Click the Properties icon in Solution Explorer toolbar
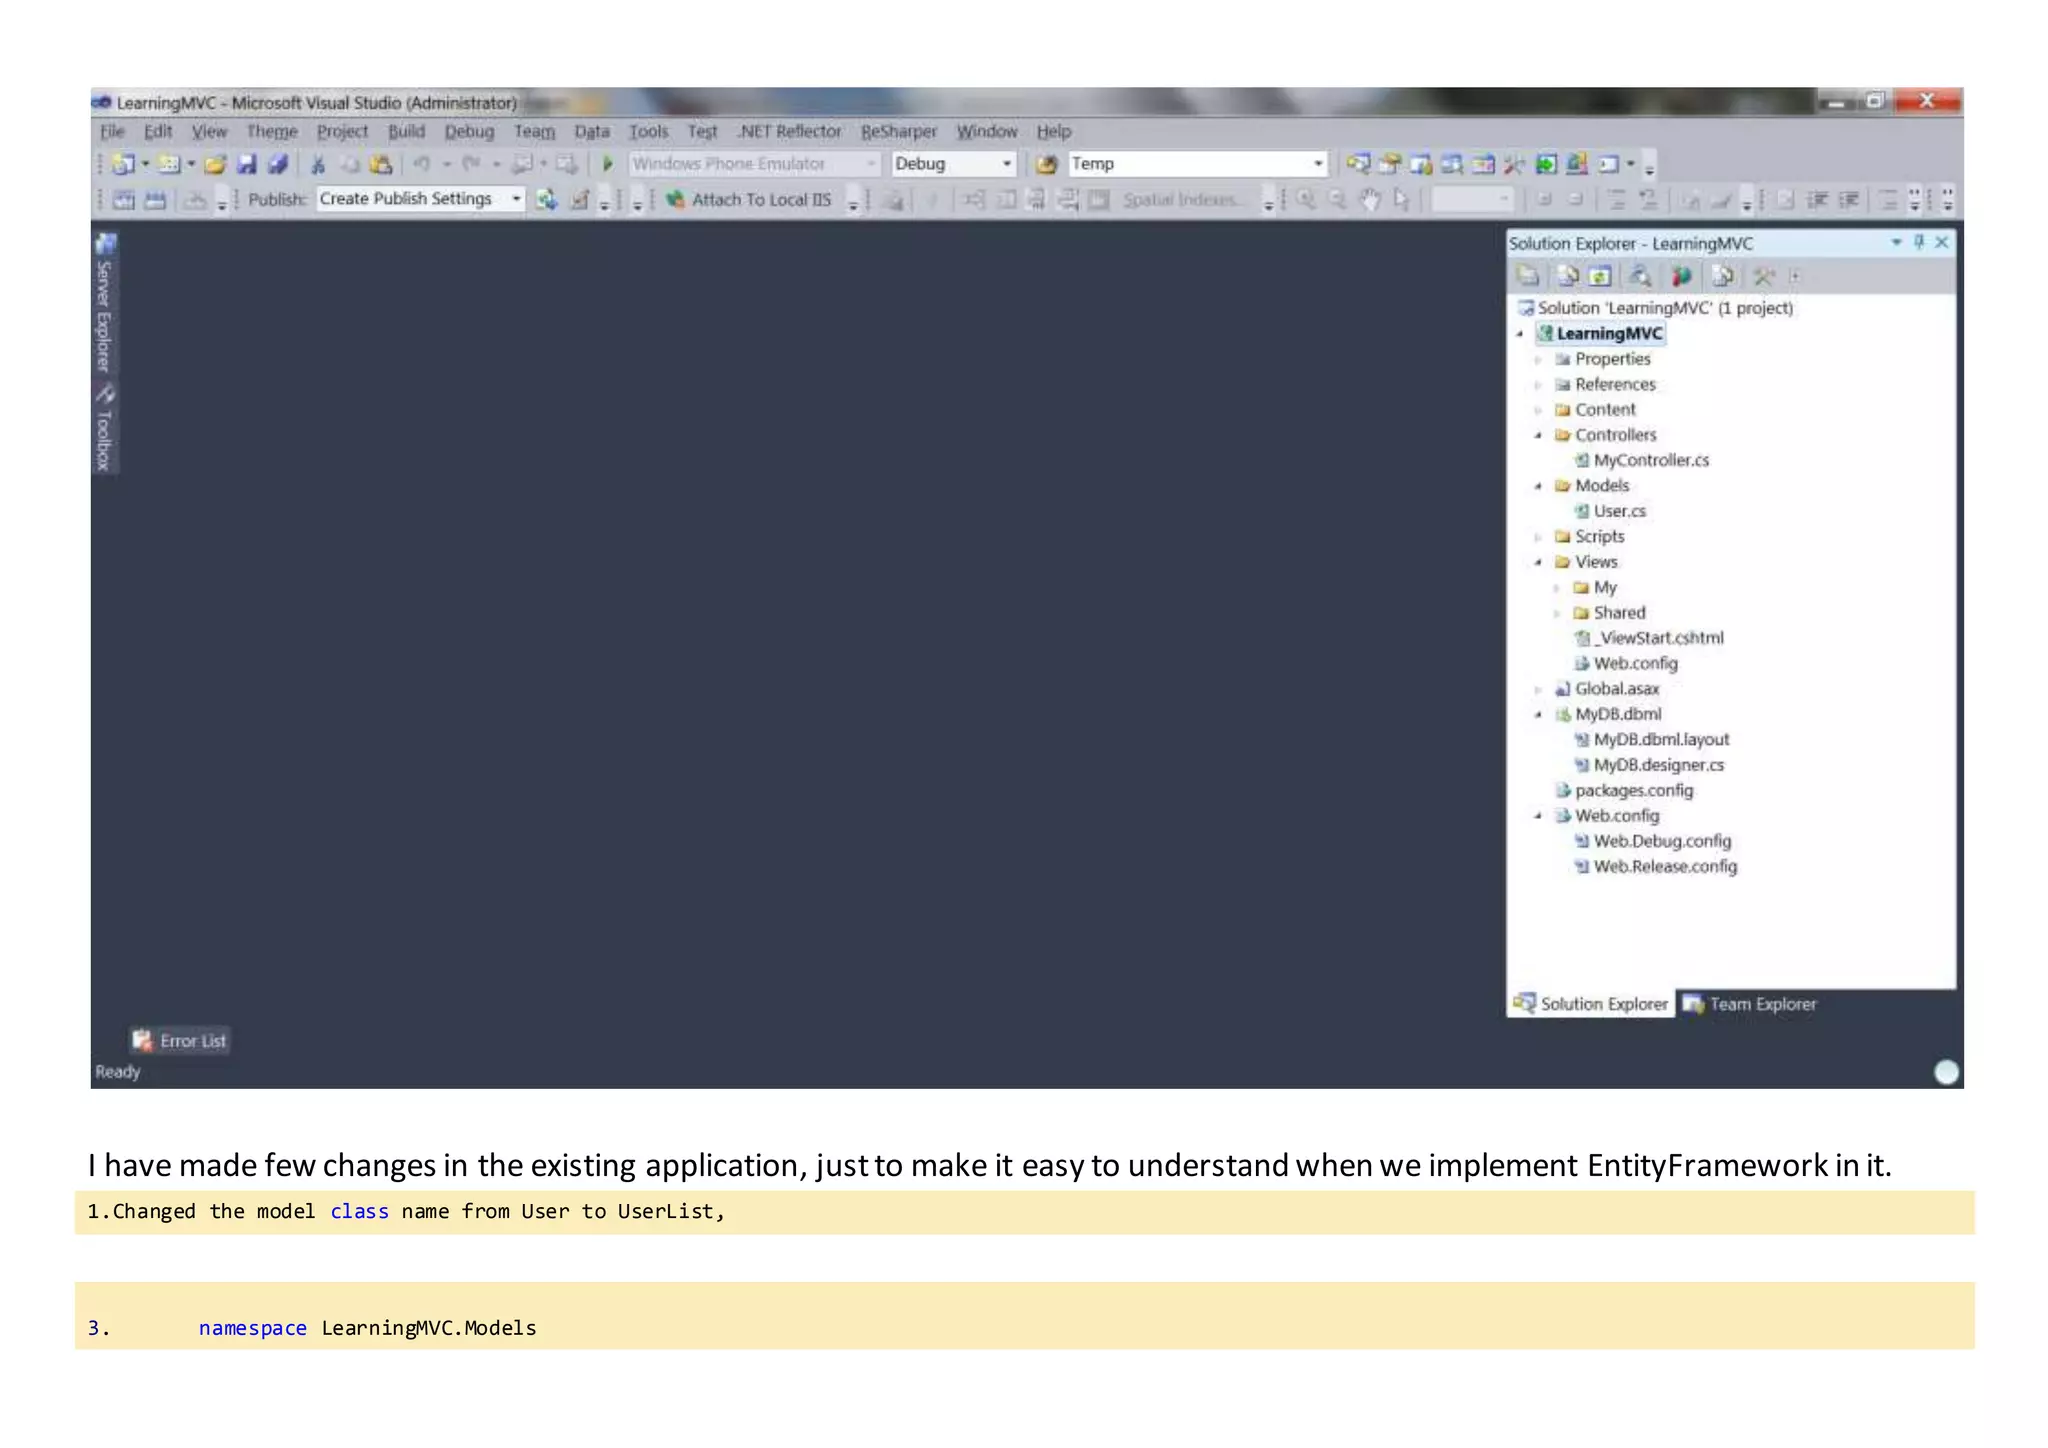 [1528, 276]
